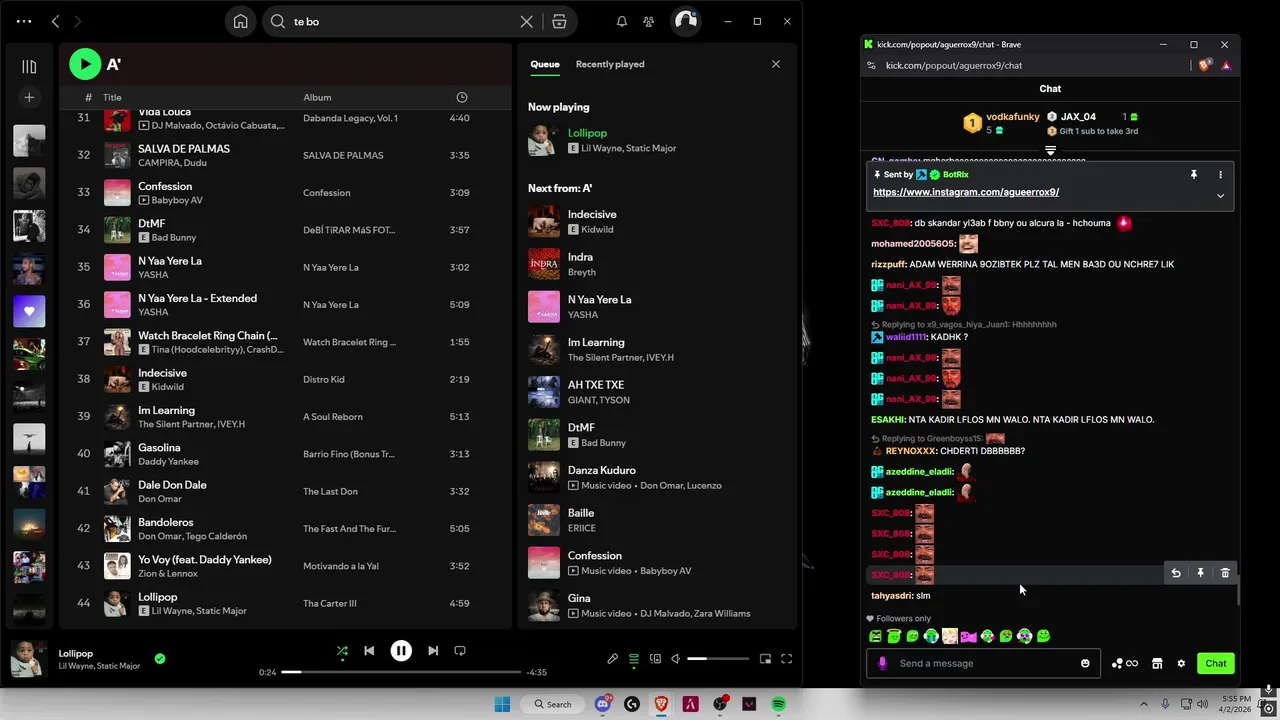Reply to the hovered SXC_808 message
This screenshot has height=720, width=1280.
tap(1176, 573)
